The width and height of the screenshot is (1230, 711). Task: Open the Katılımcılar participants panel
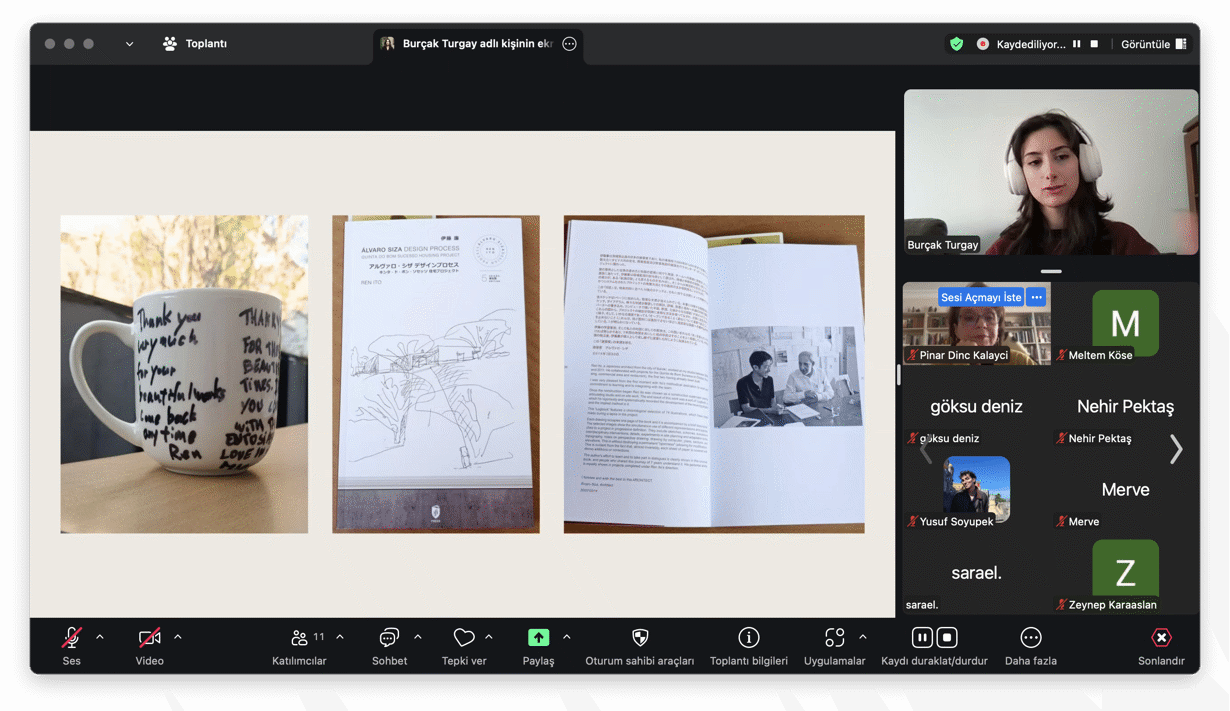[x=299, y=638]
